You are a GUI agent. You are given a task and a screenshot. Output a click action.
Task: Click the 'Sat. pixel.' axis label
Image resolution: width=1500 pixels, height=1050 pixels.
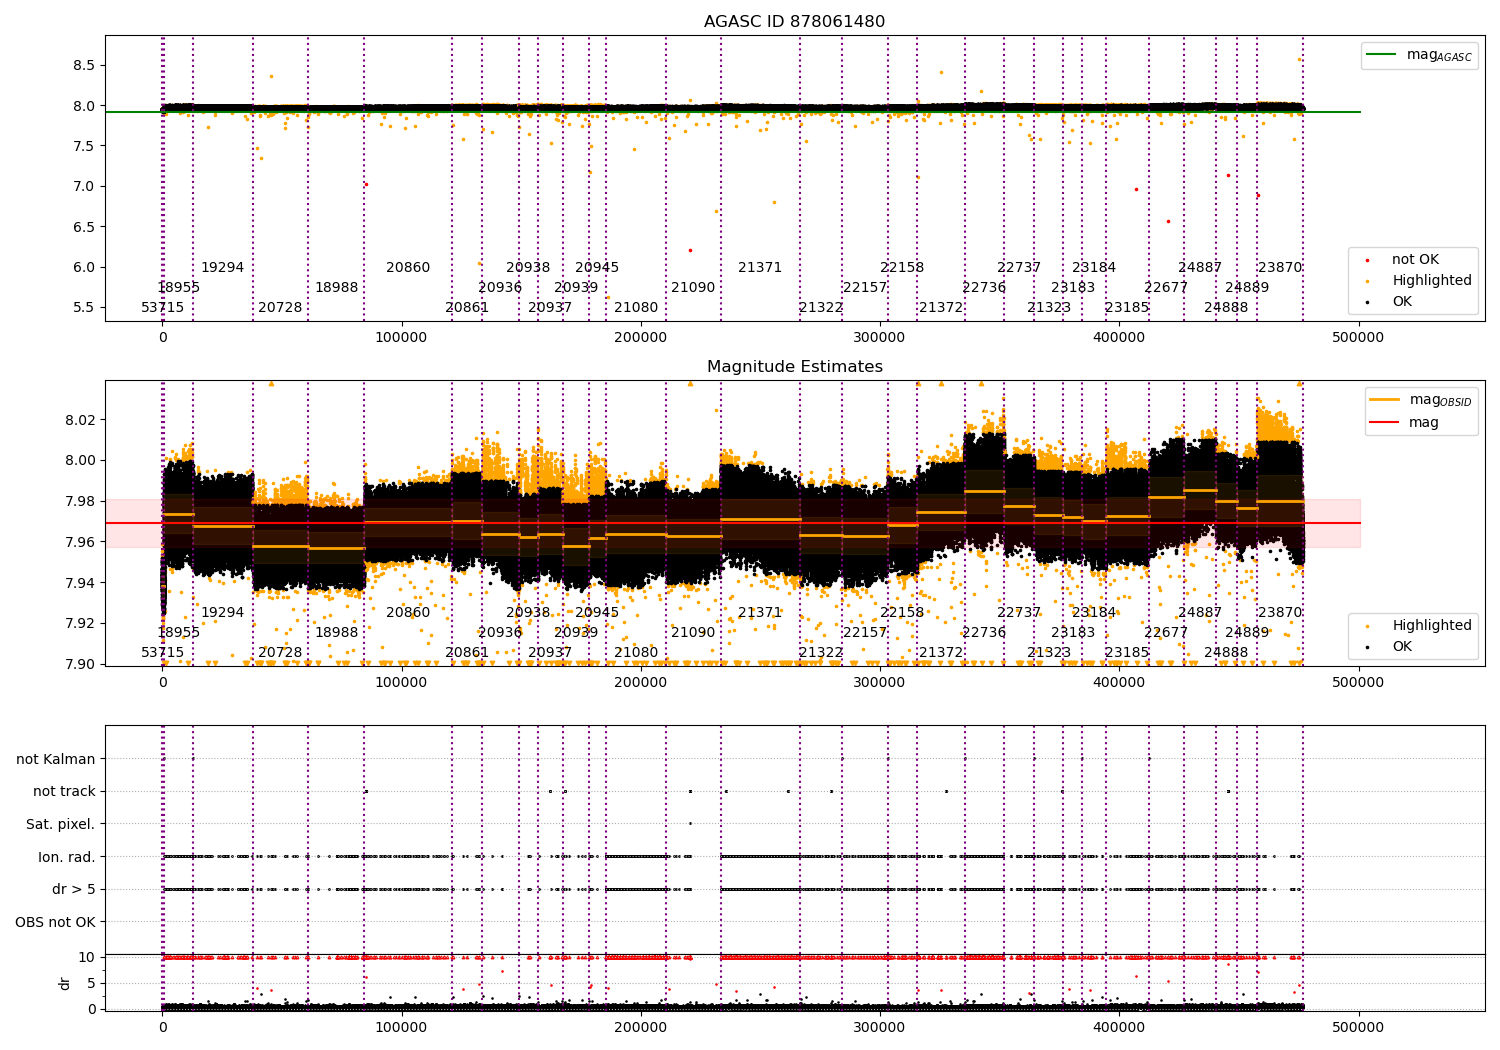61,824
